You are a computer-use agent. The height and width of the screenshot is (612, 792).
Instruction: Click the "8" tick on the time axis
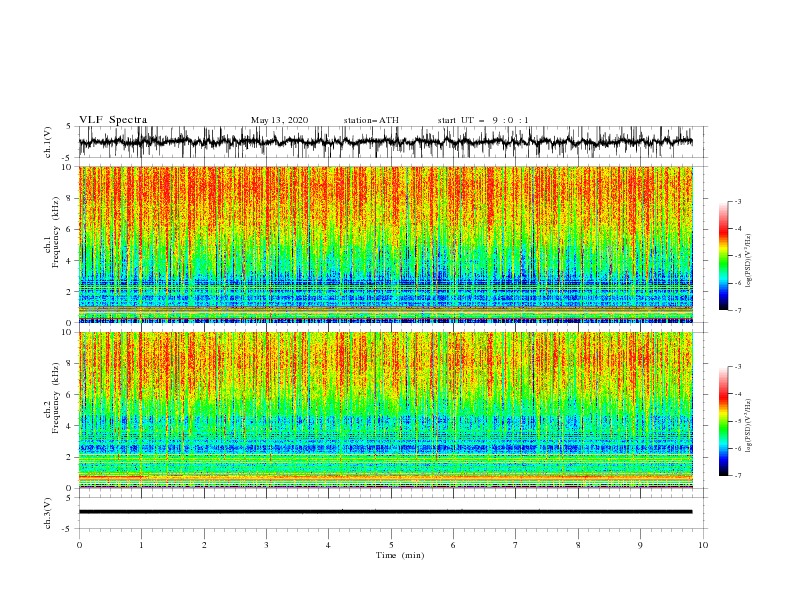[578, 545]
